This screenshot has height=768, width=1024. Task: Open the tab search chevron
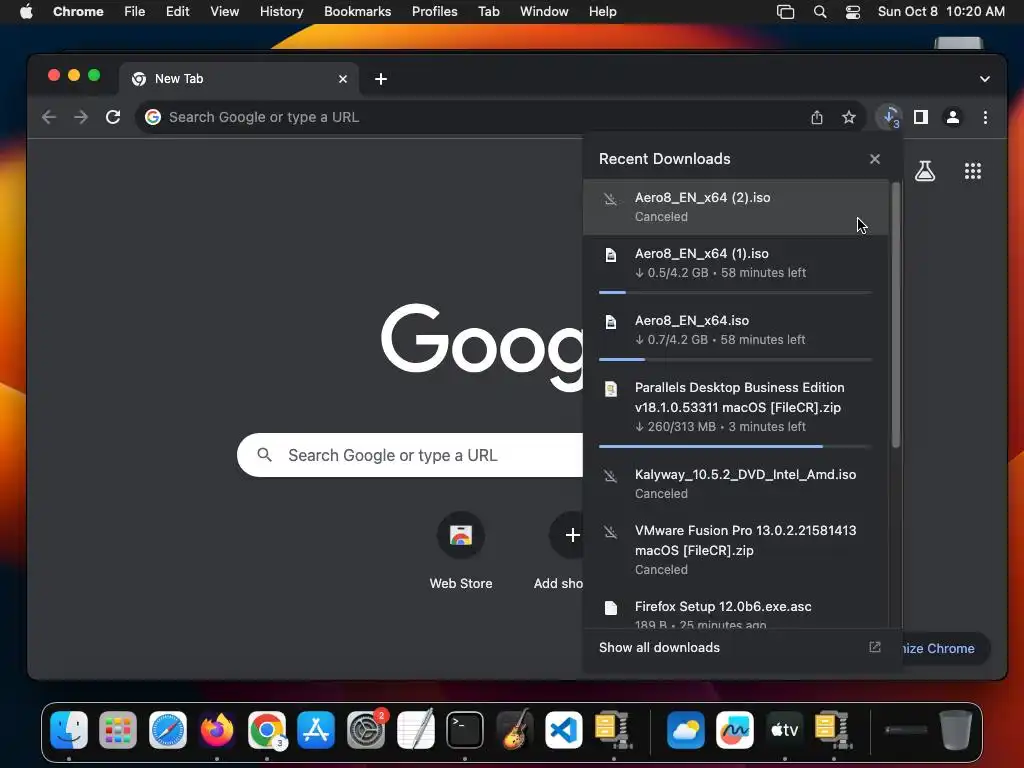(x=985, y=79)
